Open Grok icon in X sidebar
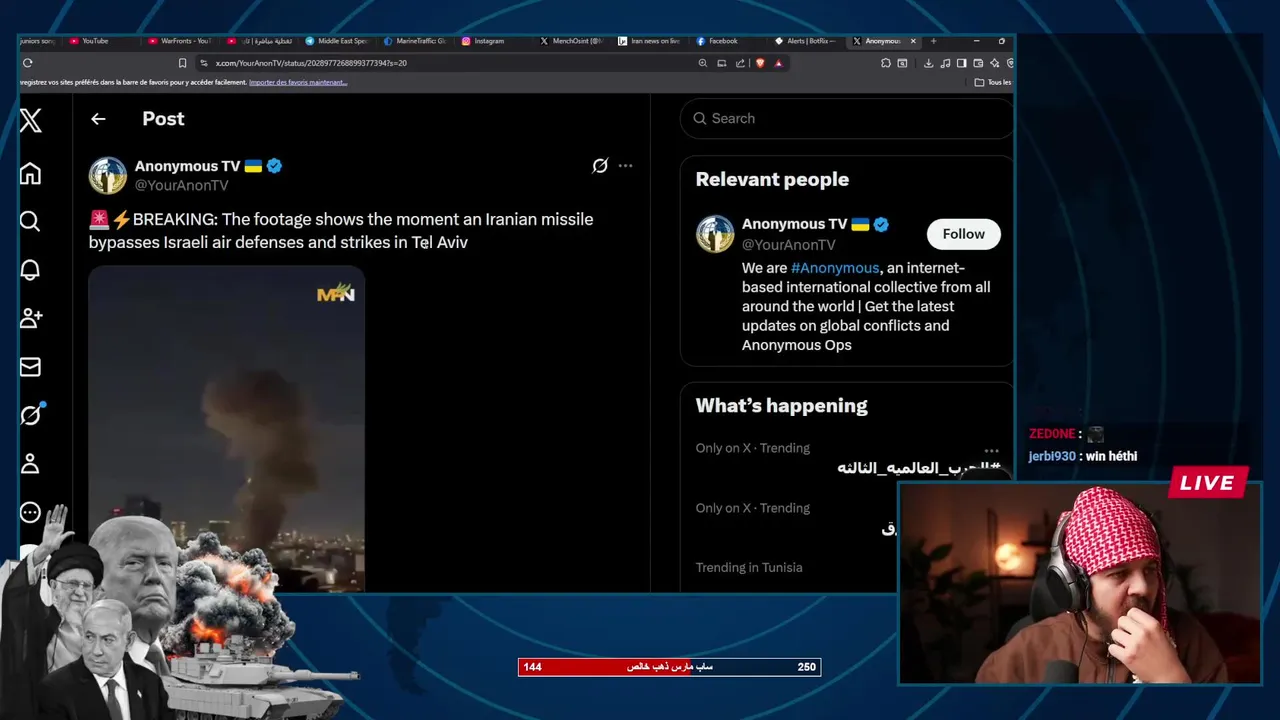 (x=30, y=415)
